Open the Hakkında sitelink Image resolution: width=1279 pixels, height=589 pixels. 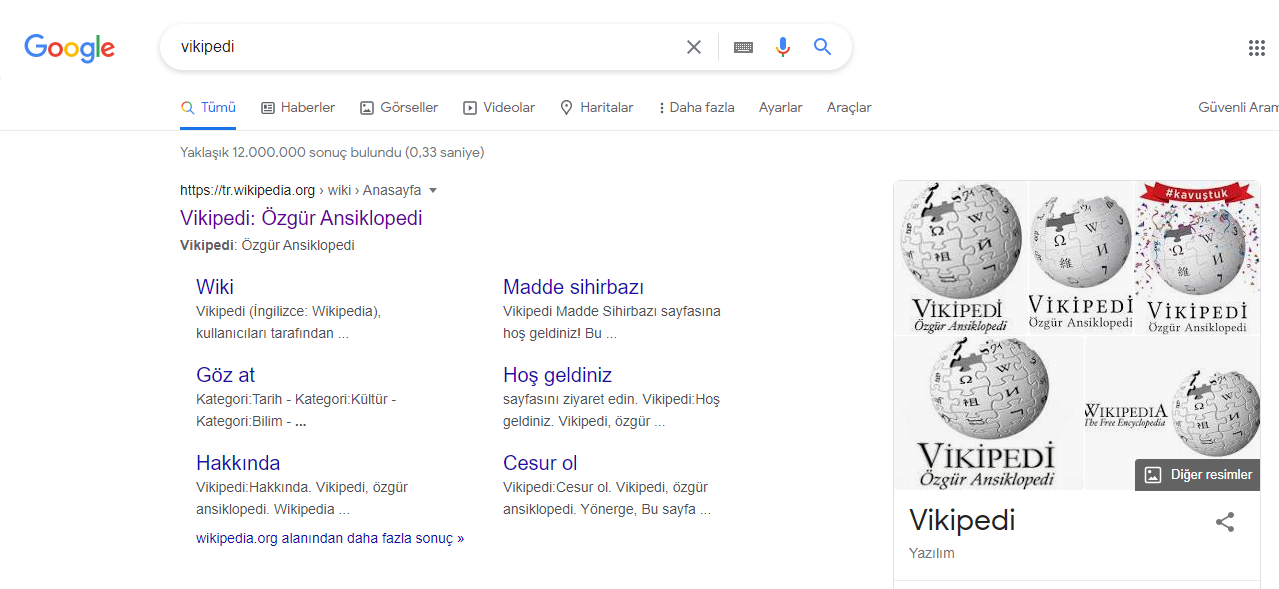tap(238, 463)
